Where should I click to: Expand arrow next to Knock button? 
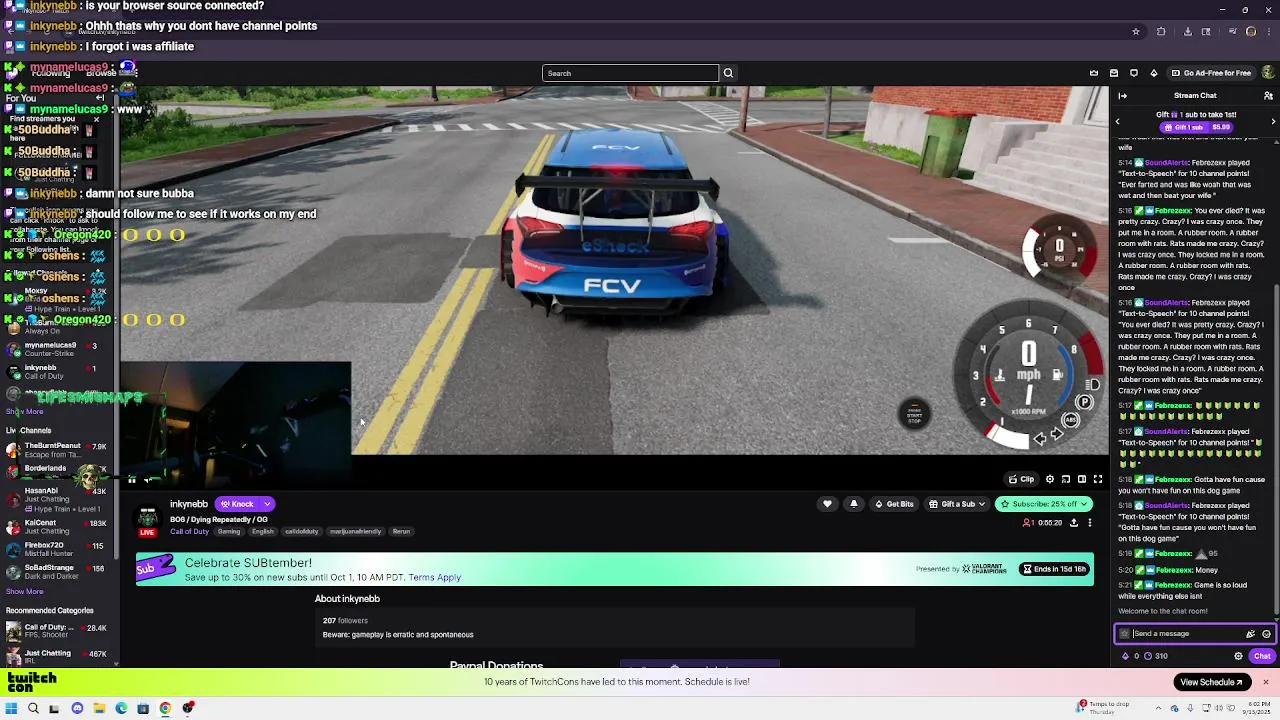pyautogui.click(x=267, y=504)
